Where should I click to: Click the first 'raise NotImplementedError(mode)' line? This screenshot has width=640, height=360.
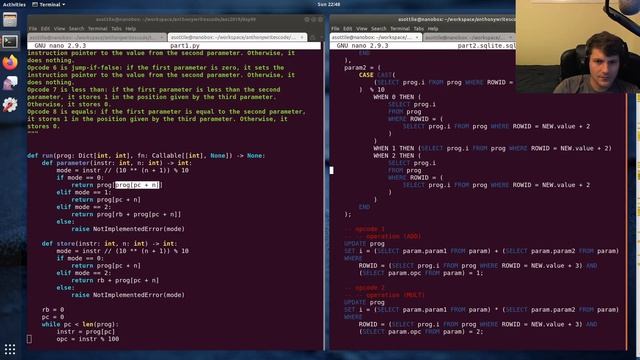pos(128,229)
